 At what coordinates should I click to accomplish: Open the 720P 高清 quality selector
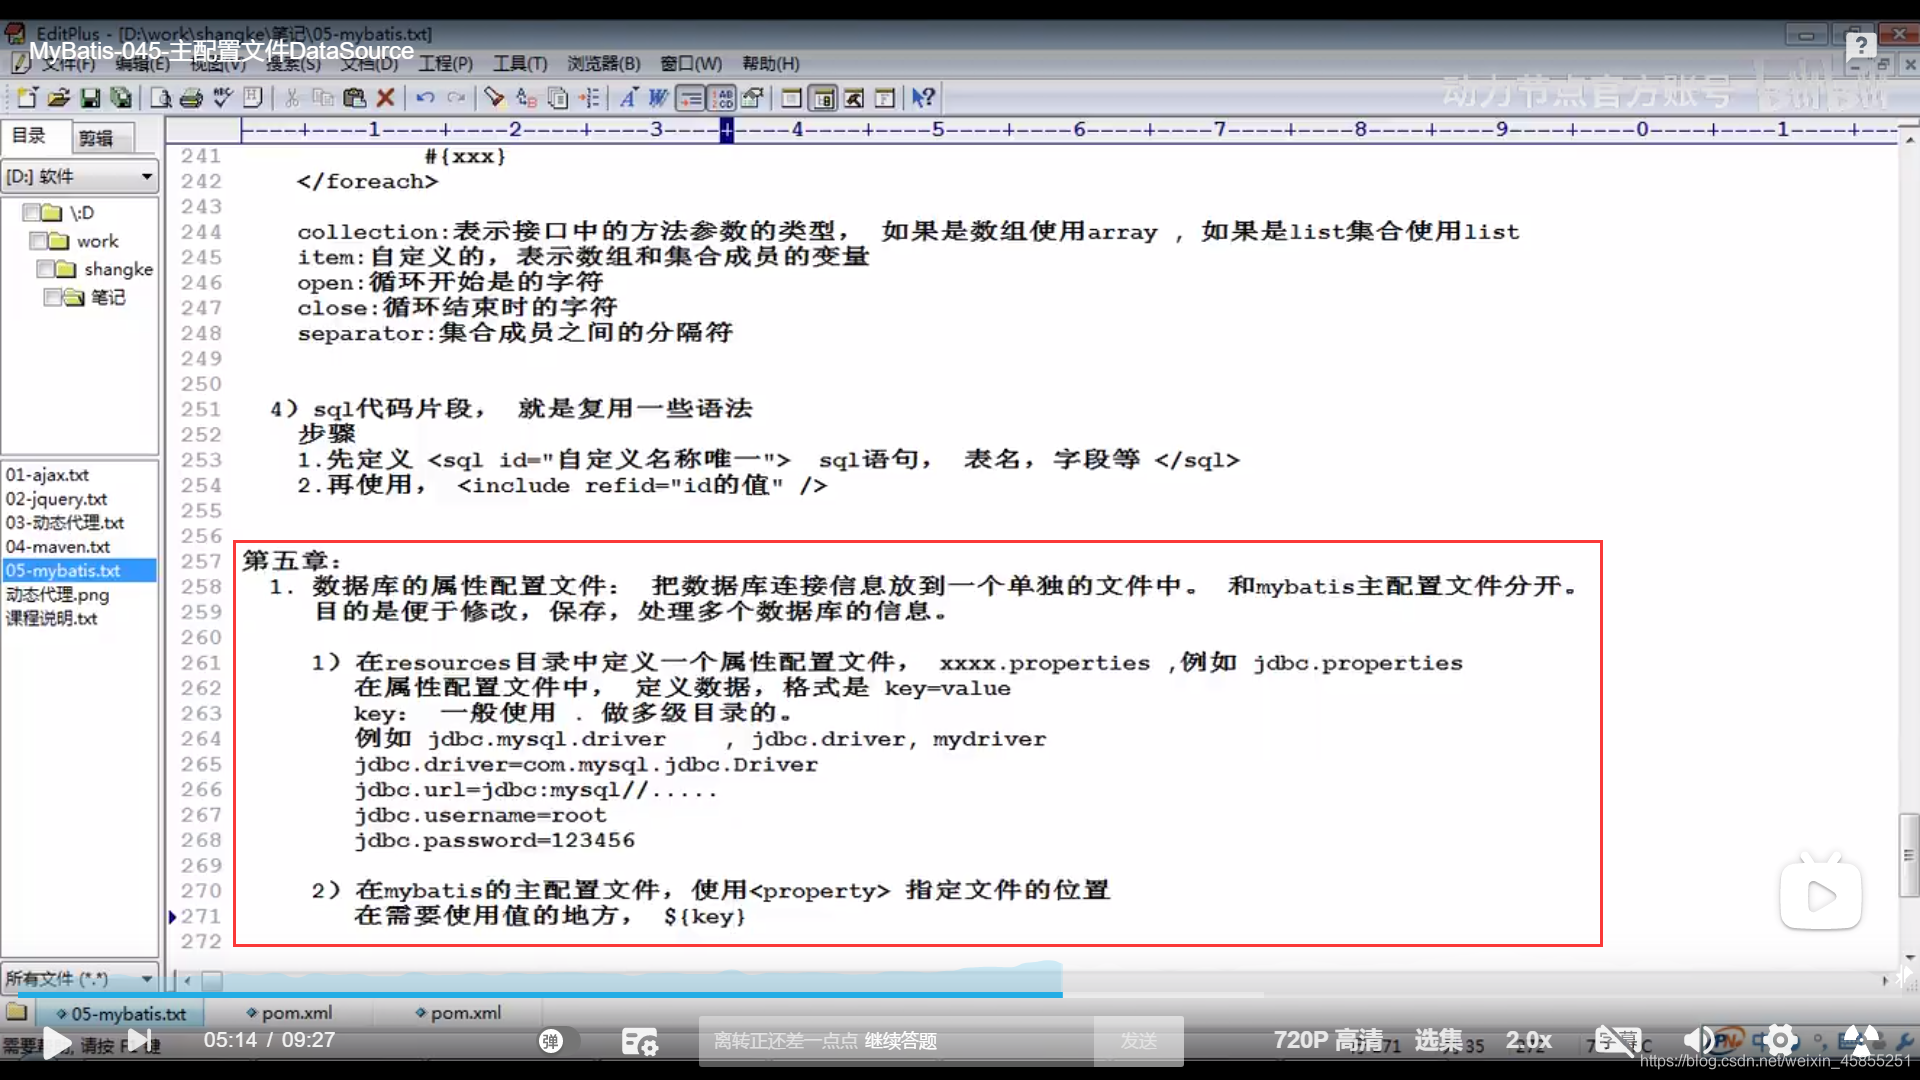coord(1328,1040)
